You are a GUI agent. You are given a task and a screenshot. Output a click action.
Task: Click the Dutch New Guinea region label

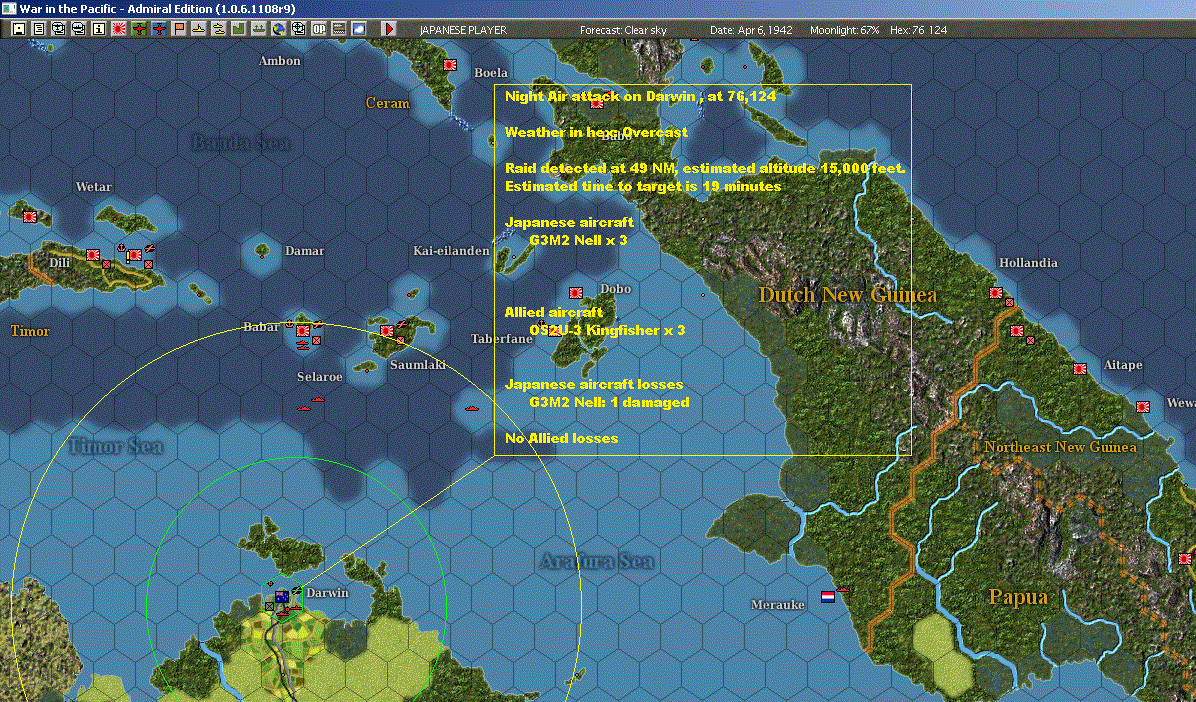coord(847,295)
